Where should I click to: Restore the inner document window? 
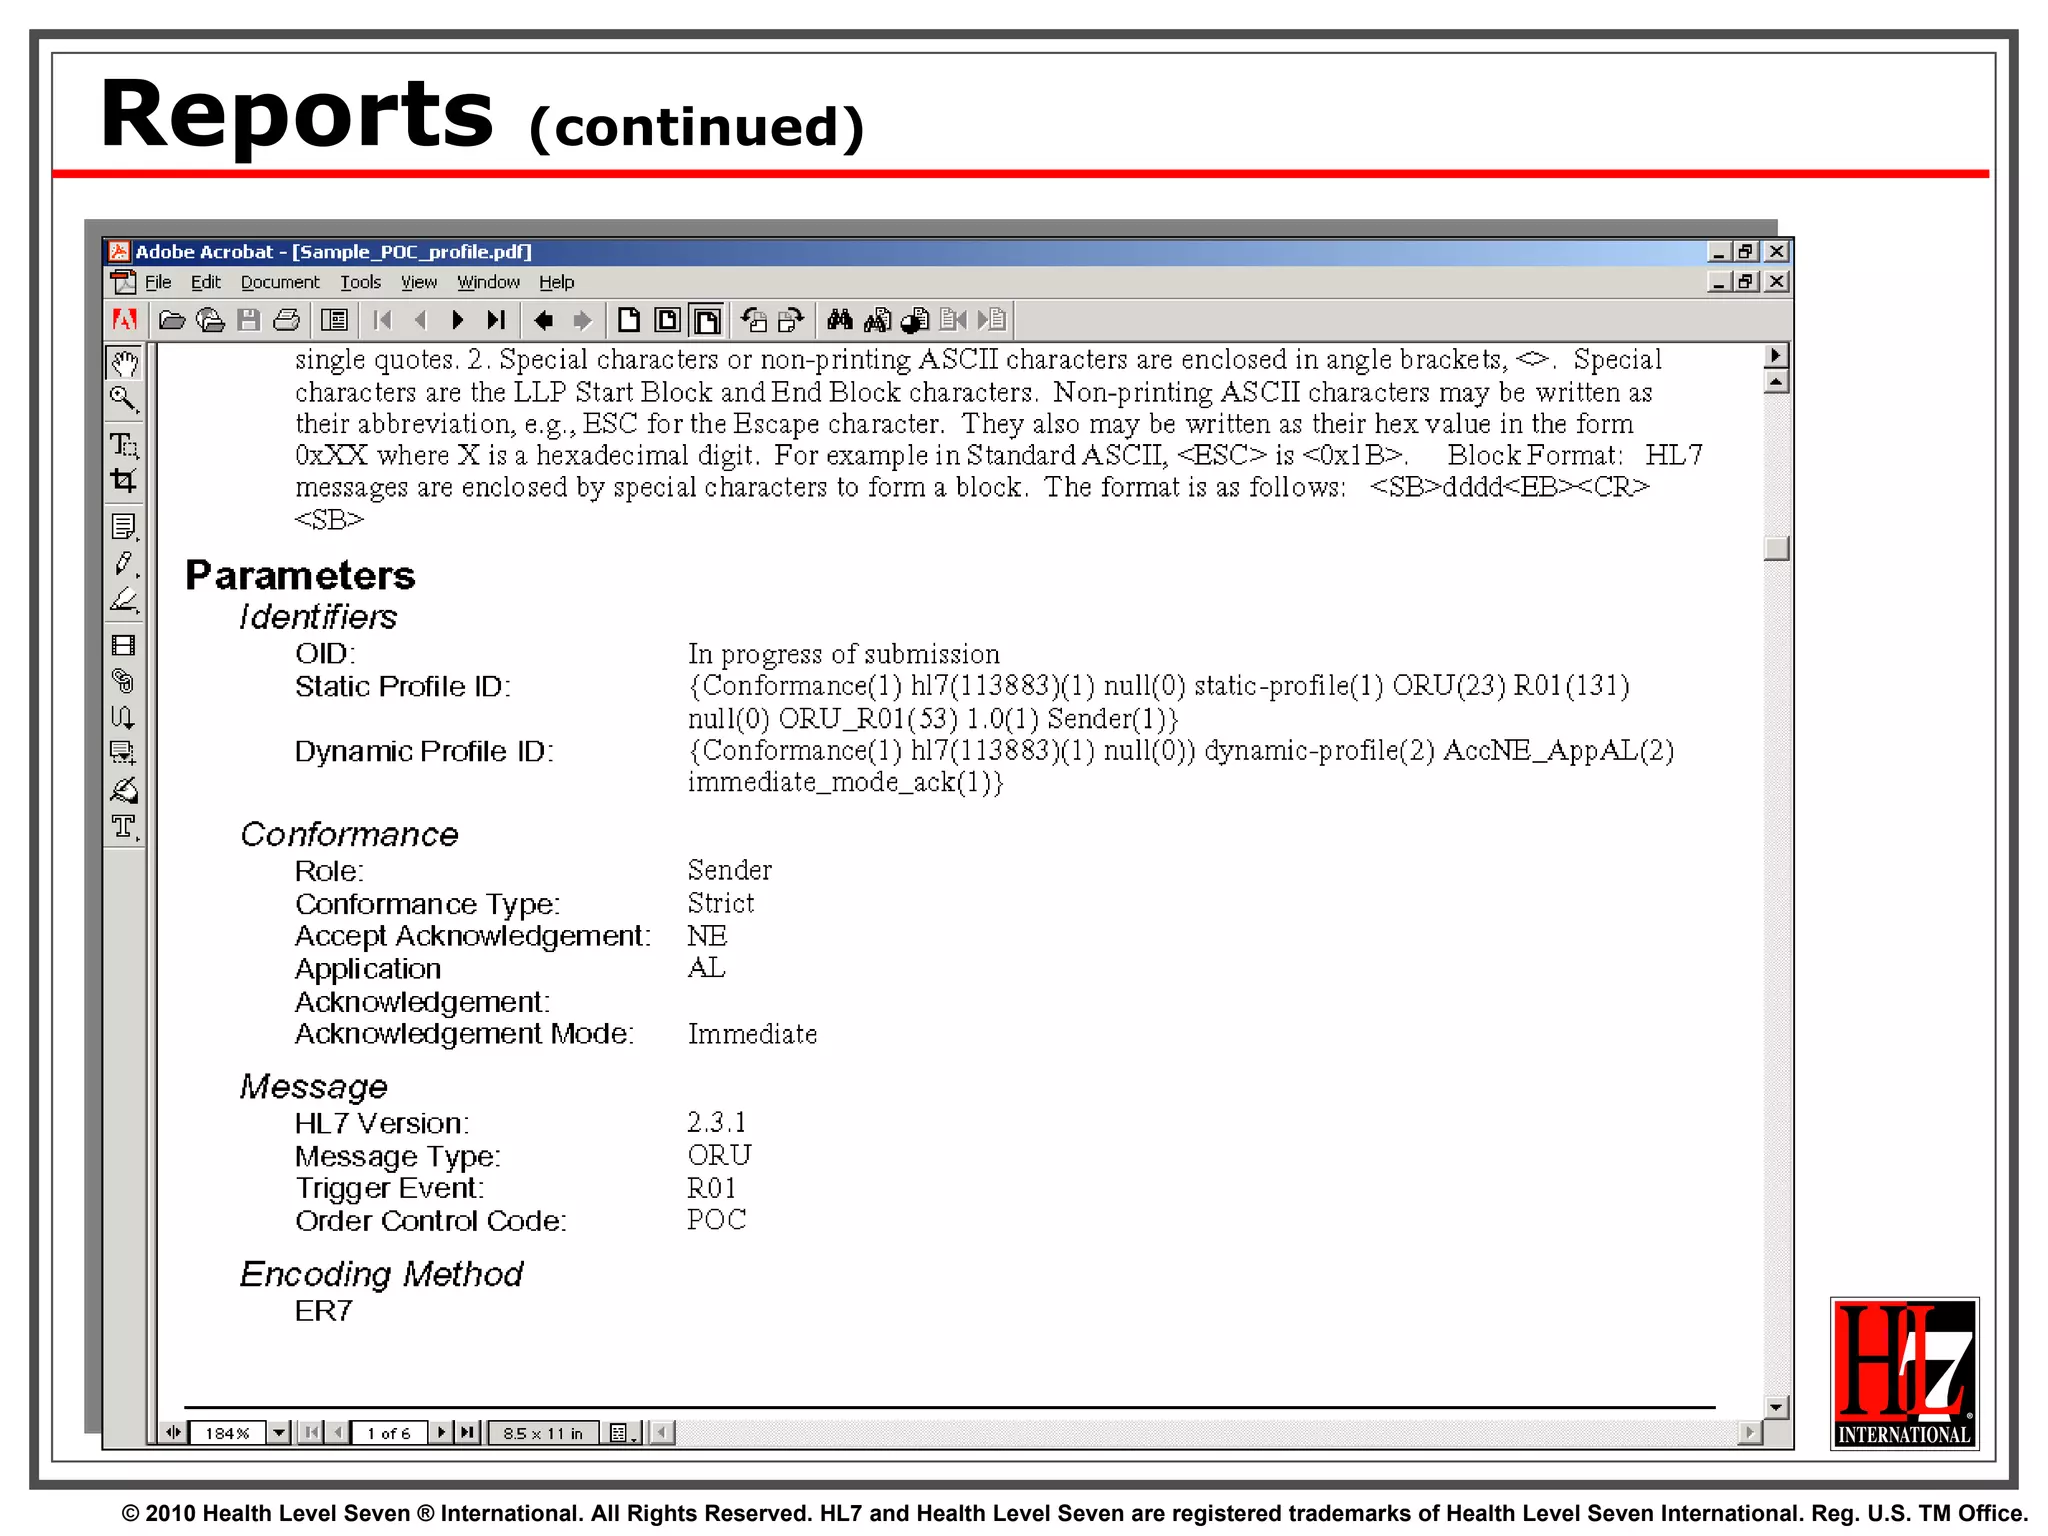(1747, 282)
